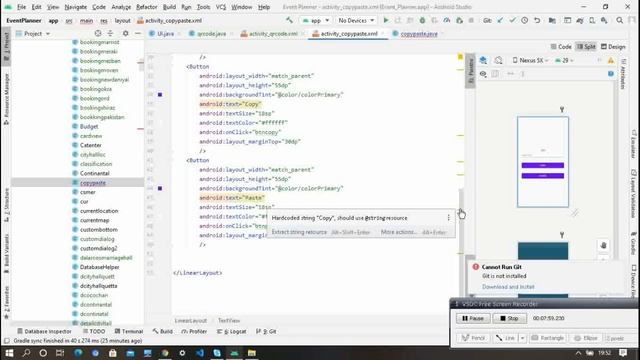The height and width of the screenshot is (360, 640).
Task: Switch editor to Design view
Action: coord(613,47)
